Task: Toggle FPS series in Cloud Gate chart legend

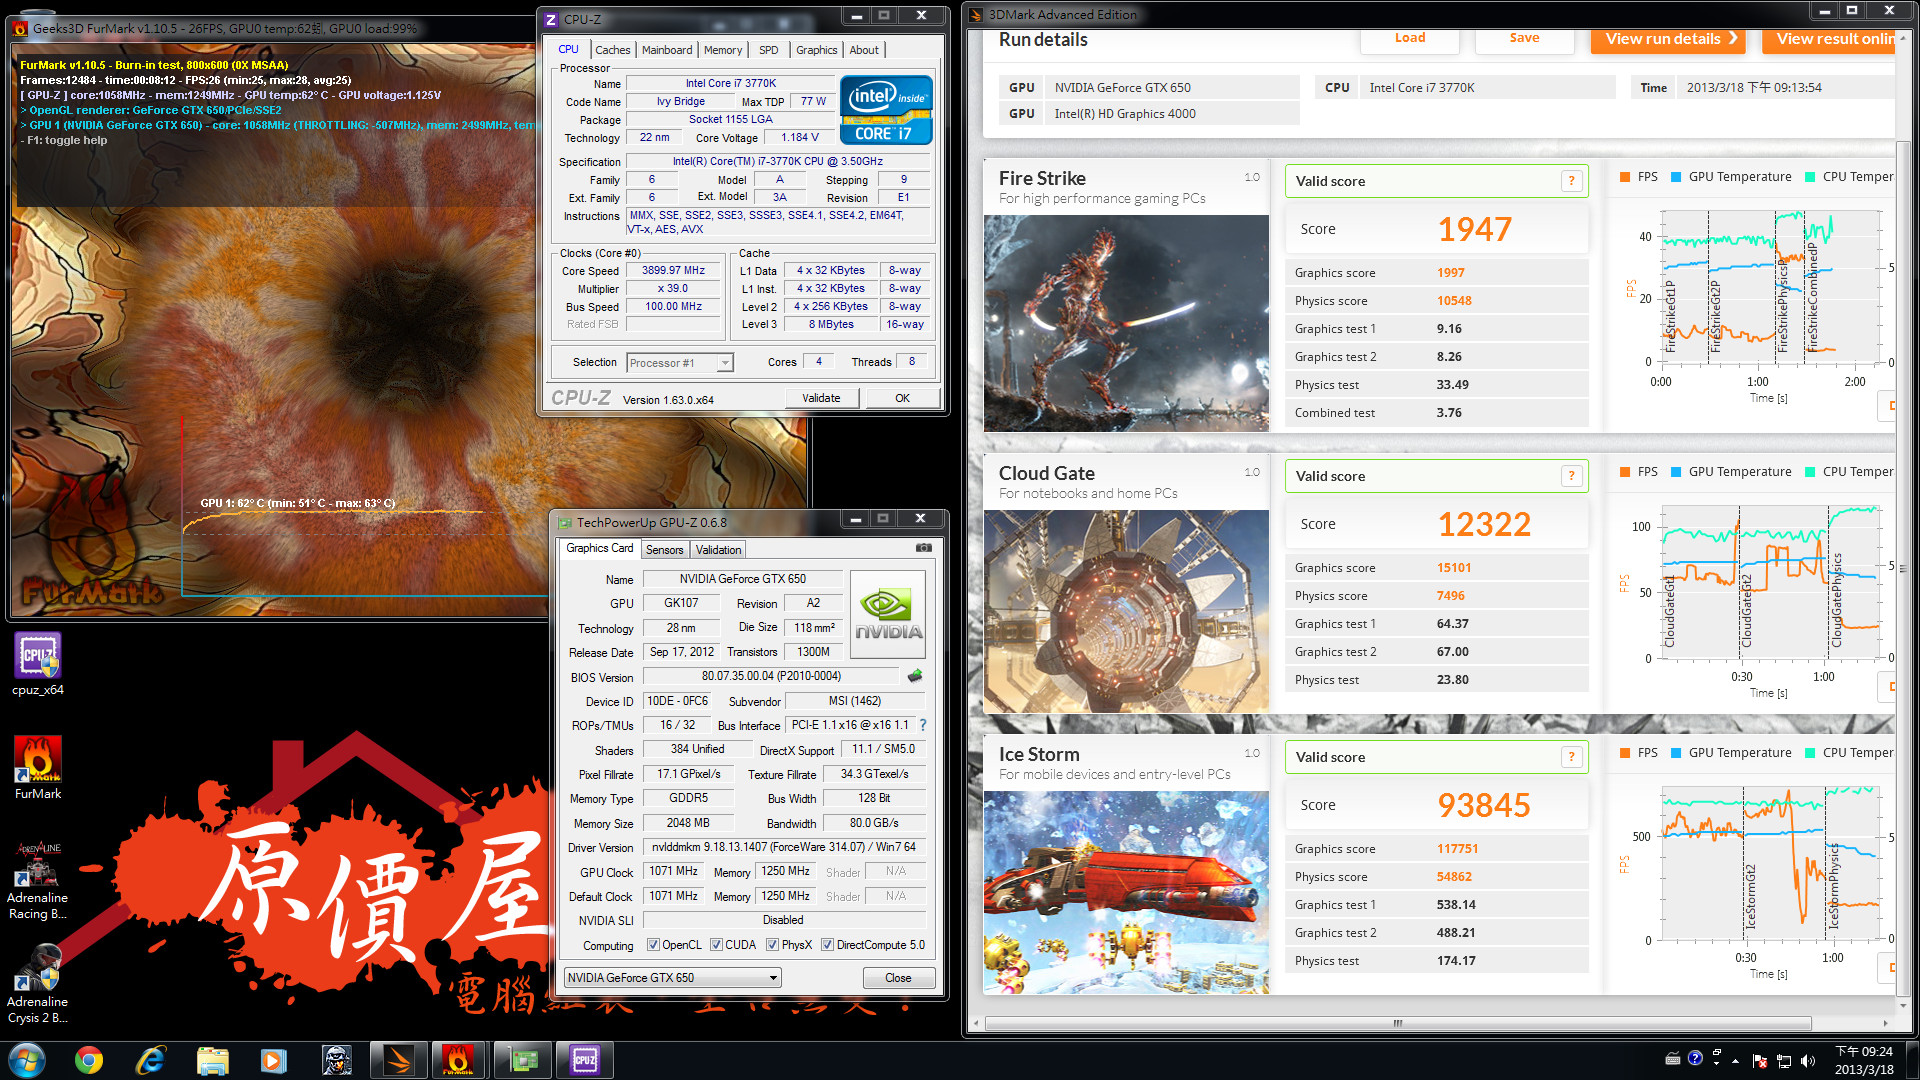Action: (1639, 472)
